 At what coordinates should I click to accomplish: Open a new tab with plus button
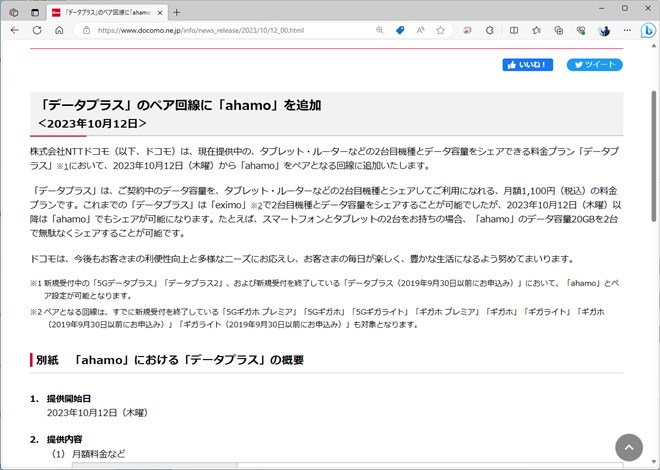tap(177, 13)
